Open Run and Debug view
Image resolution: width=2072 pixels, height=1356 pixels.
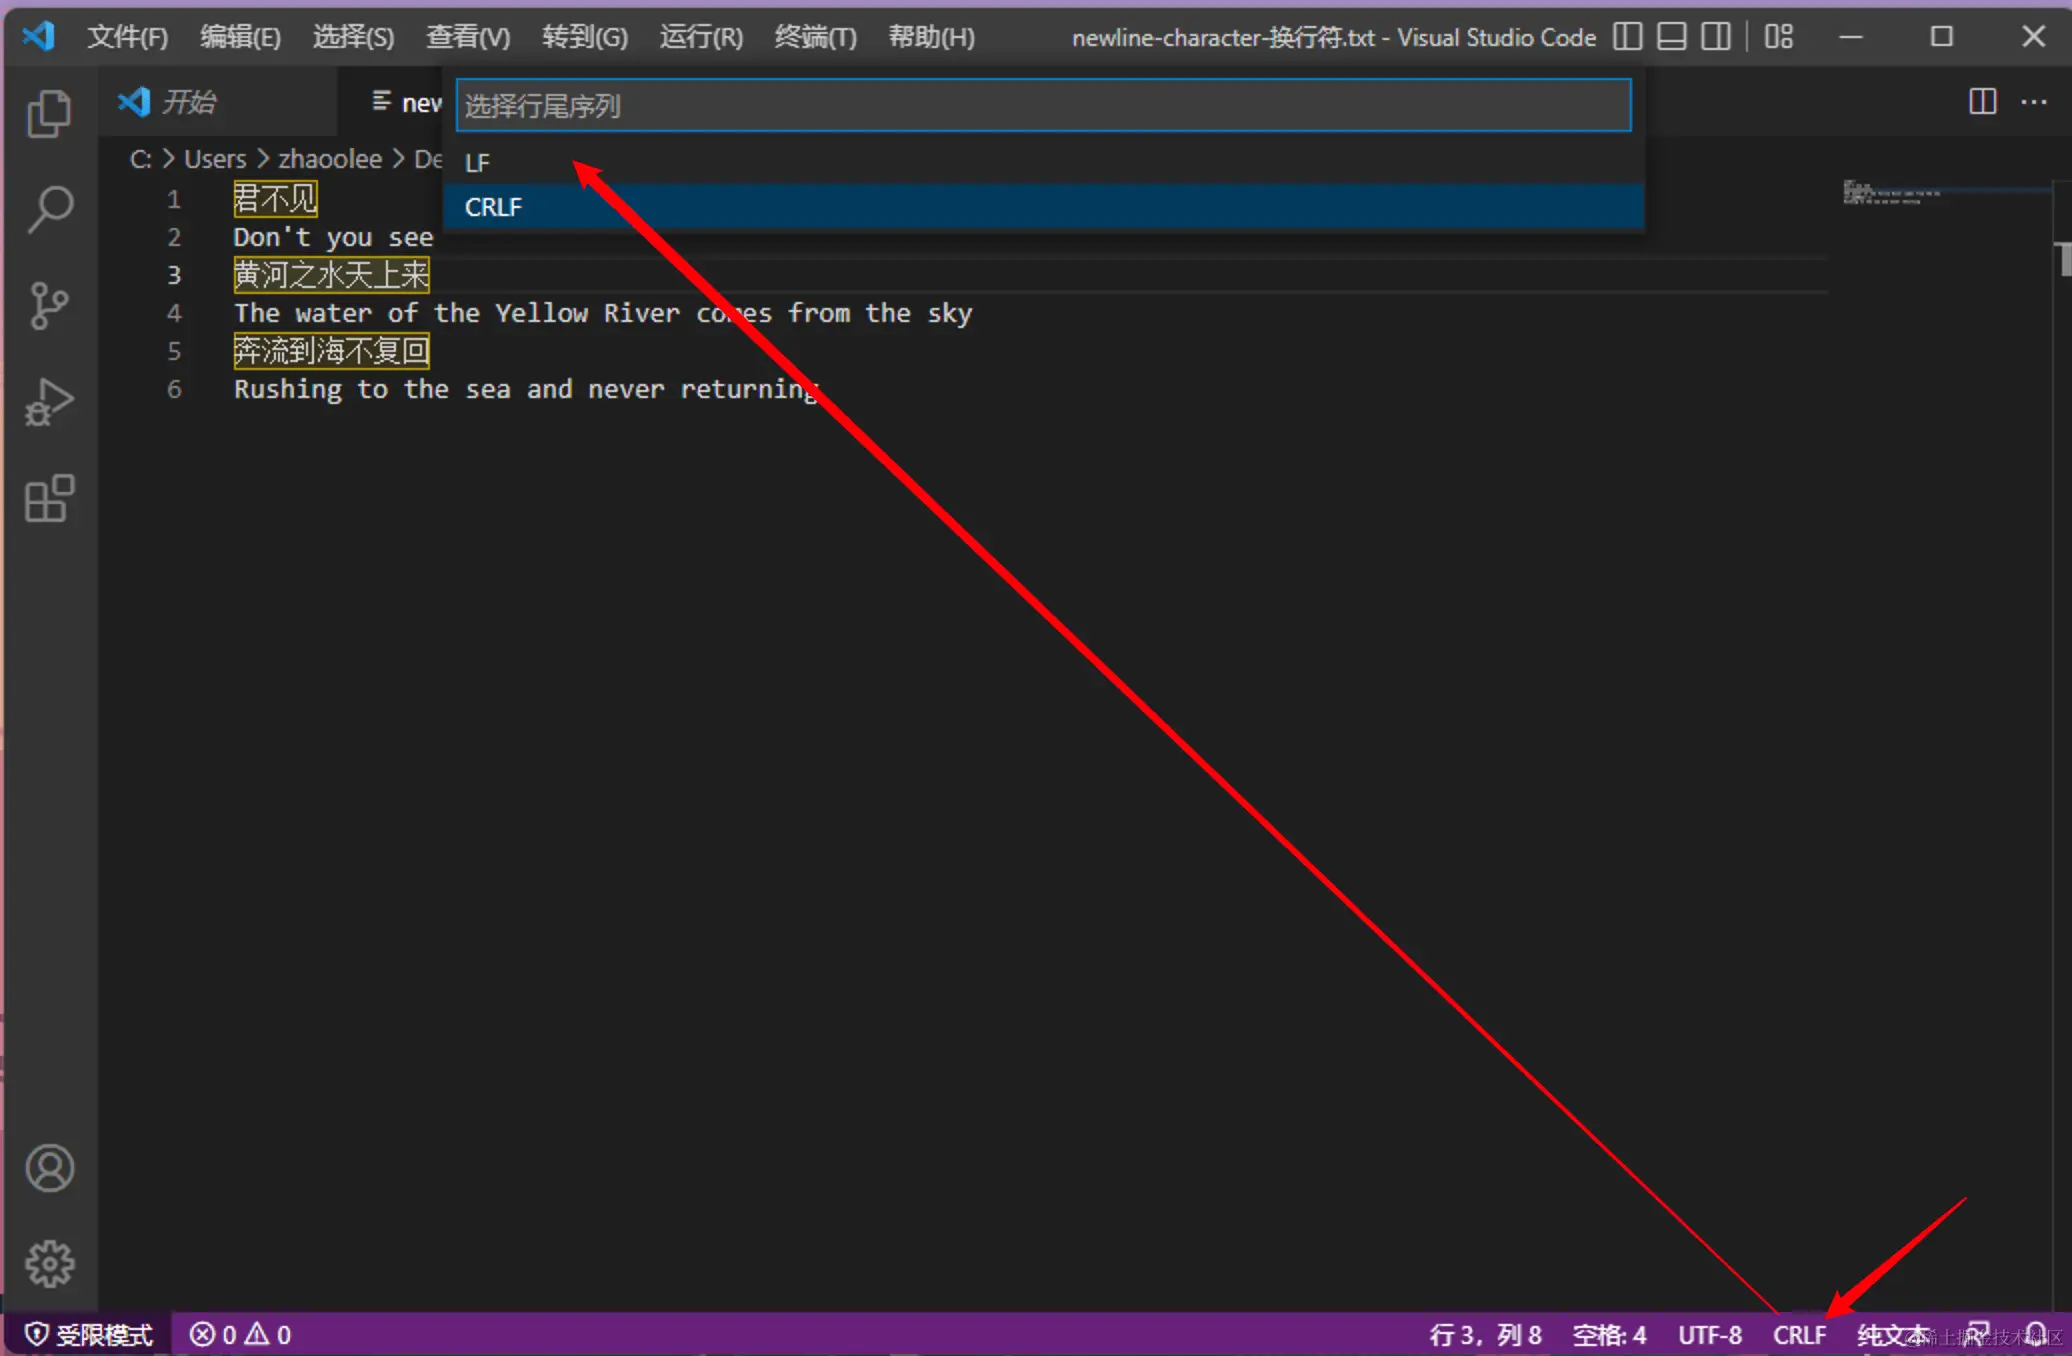coord(49,402)
